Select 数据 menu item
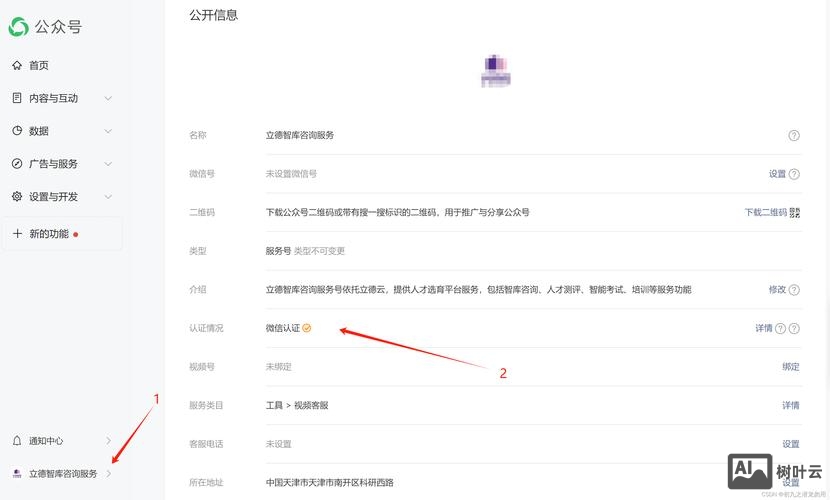The height and width of the screenshot is (500, 830). coord(39,131)
